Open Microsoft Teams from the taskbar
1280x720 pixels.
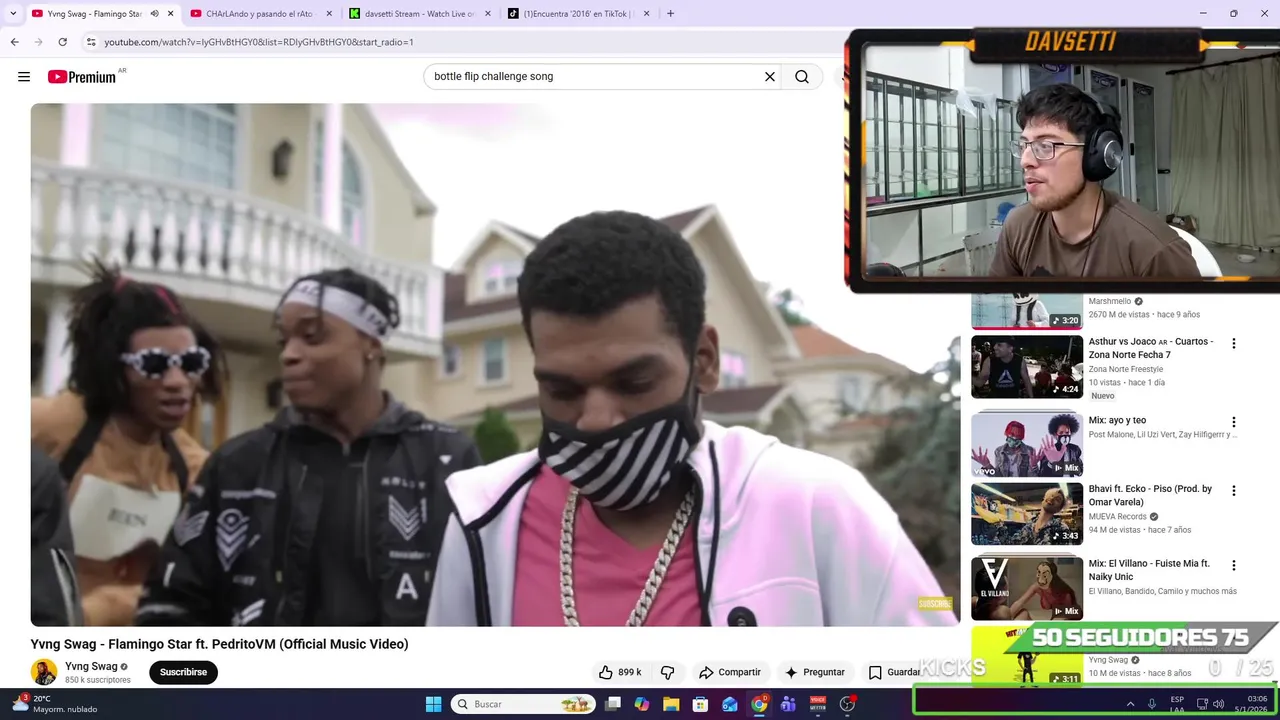788,704
